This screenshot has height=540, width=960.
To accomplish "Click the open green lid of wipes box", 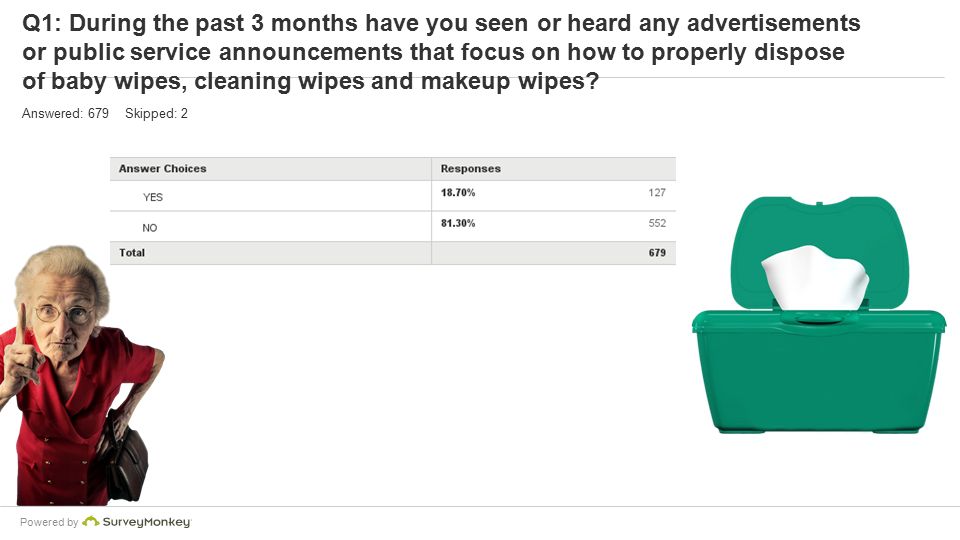I will [x=819, y=252].
